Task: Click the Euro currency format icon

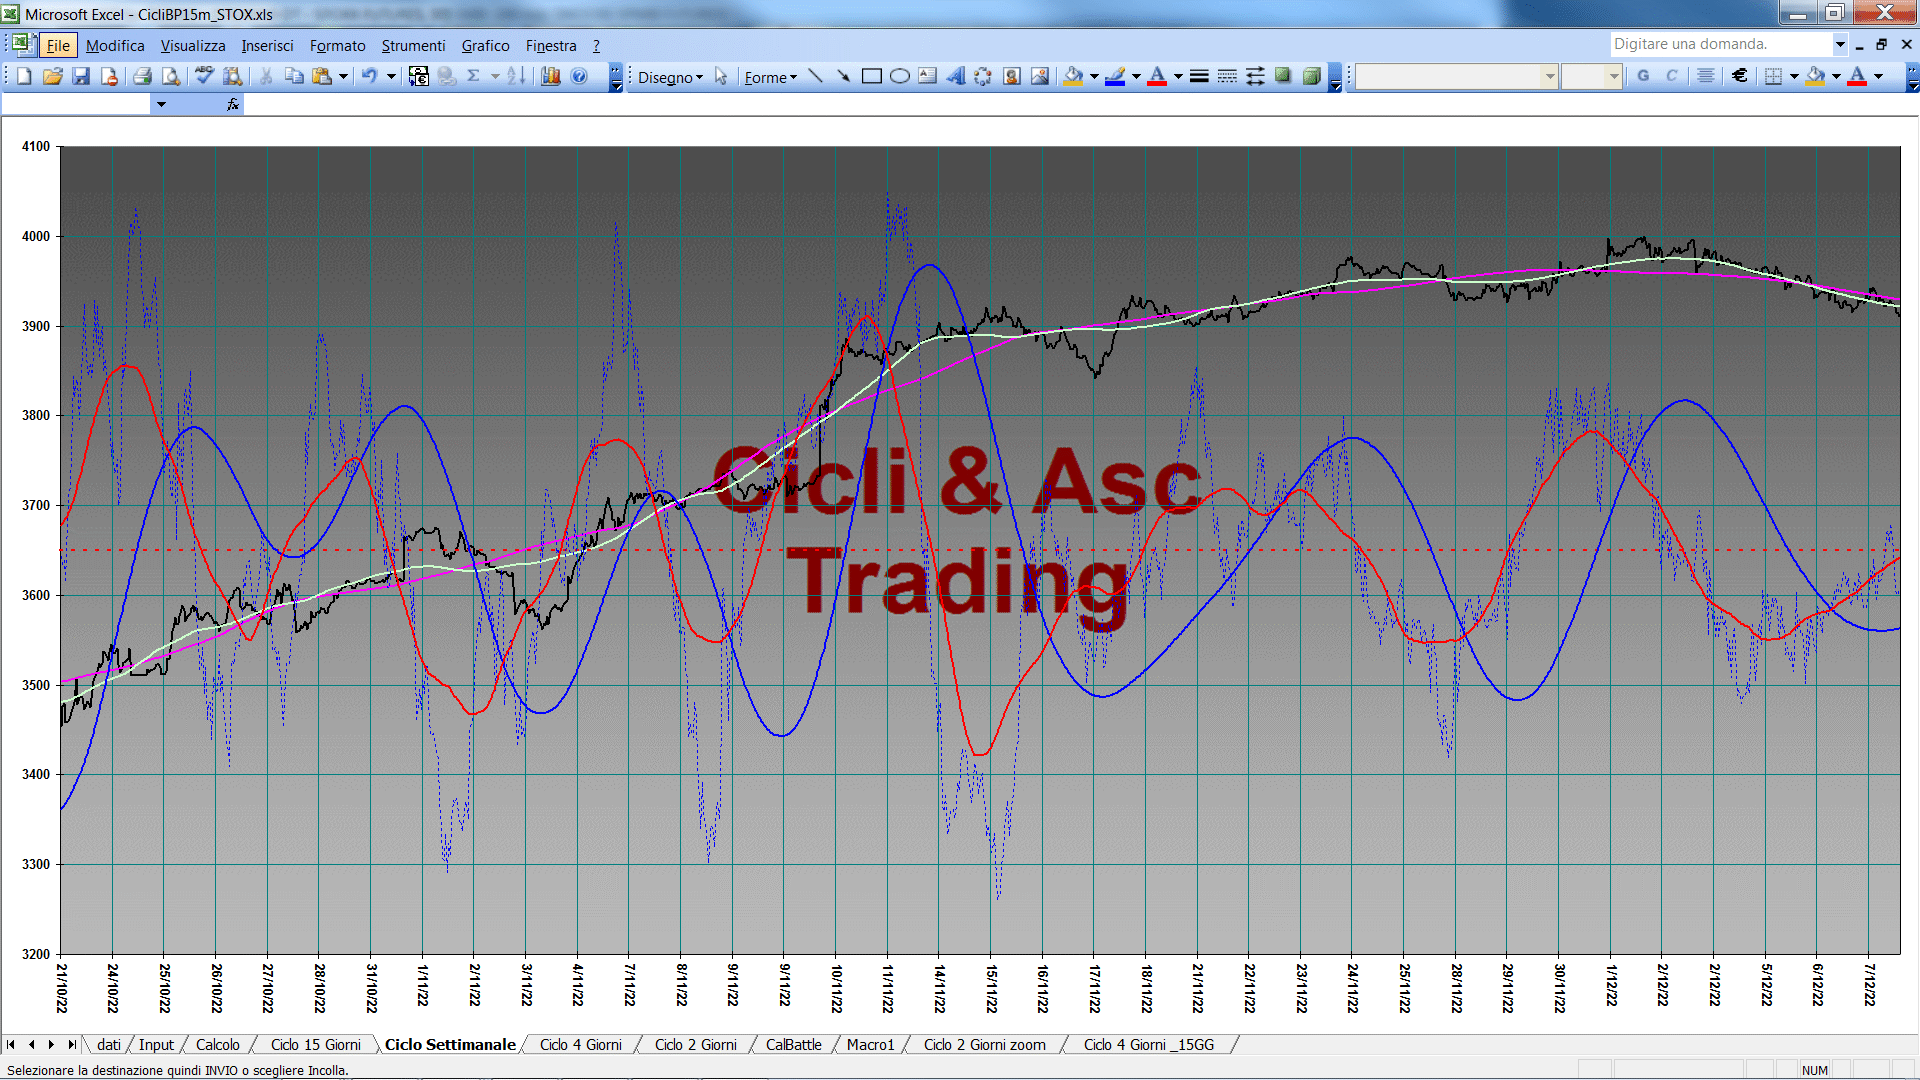Action: pos(1740,76)
